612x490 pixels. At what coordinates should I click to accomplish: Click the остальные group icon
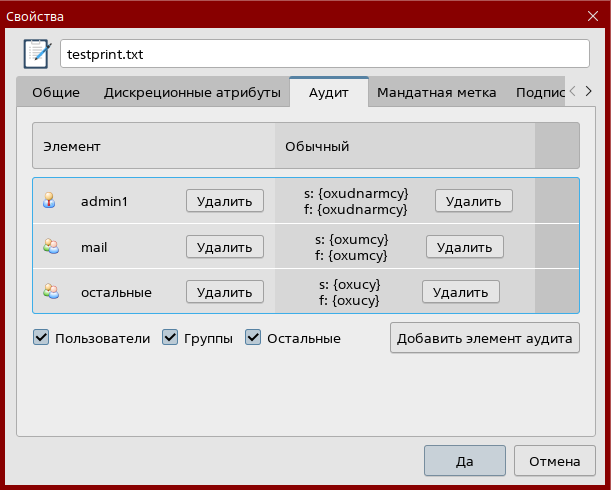click(50, 292)
